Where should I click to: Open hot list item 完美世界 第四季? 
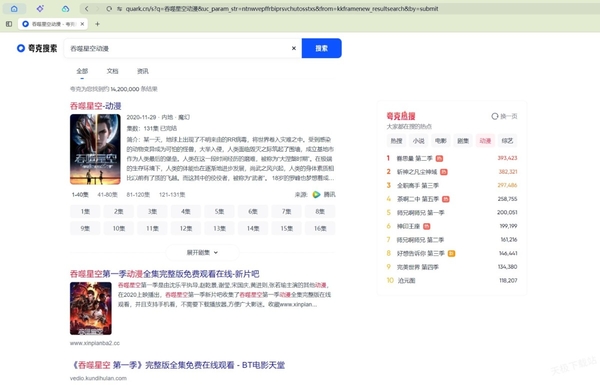point(418,267)
